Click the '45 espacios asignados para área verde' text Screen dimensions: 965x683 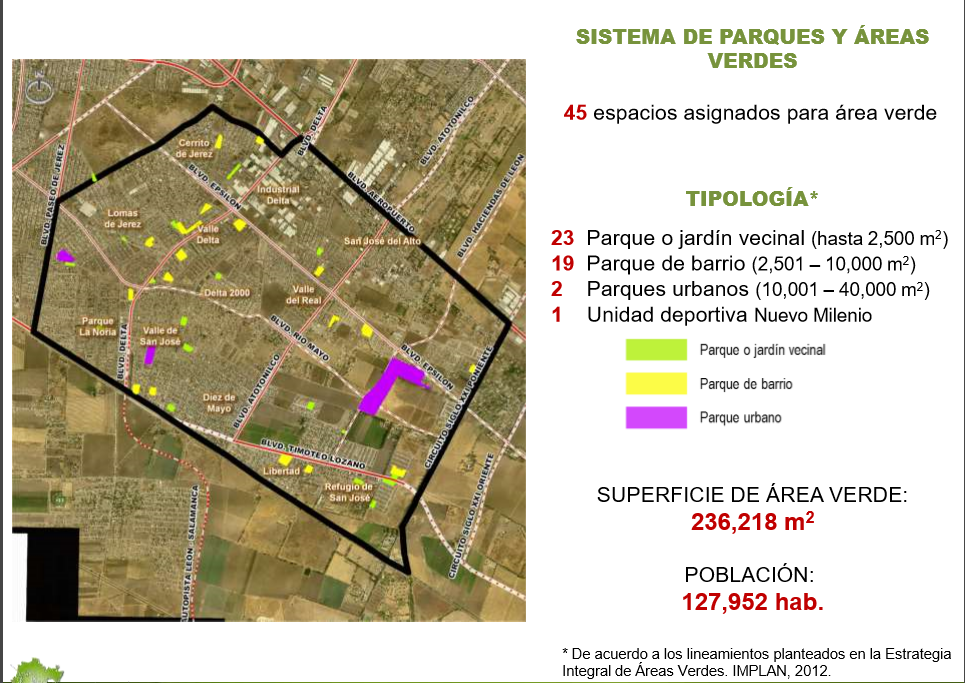coord(750,113)
